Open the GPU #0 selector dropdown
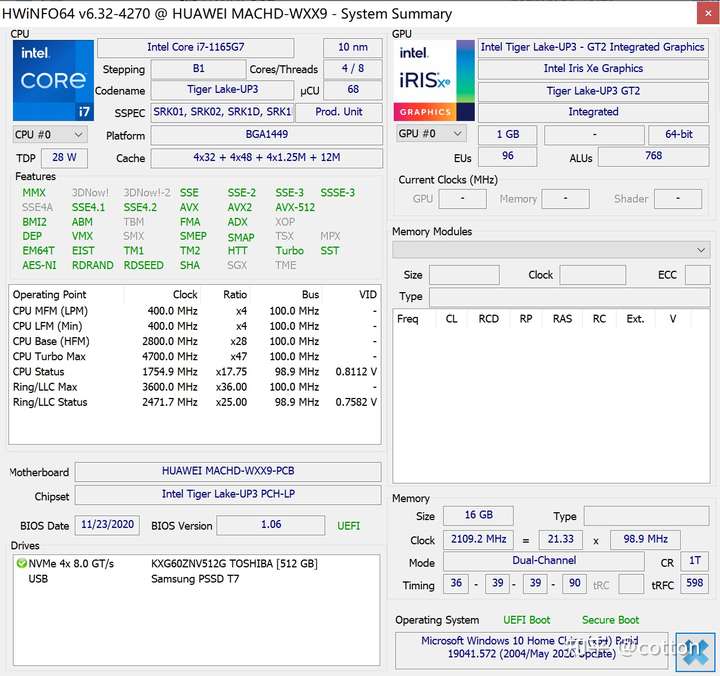Screen dimensions: 720x676 click(x=430, y=134)
